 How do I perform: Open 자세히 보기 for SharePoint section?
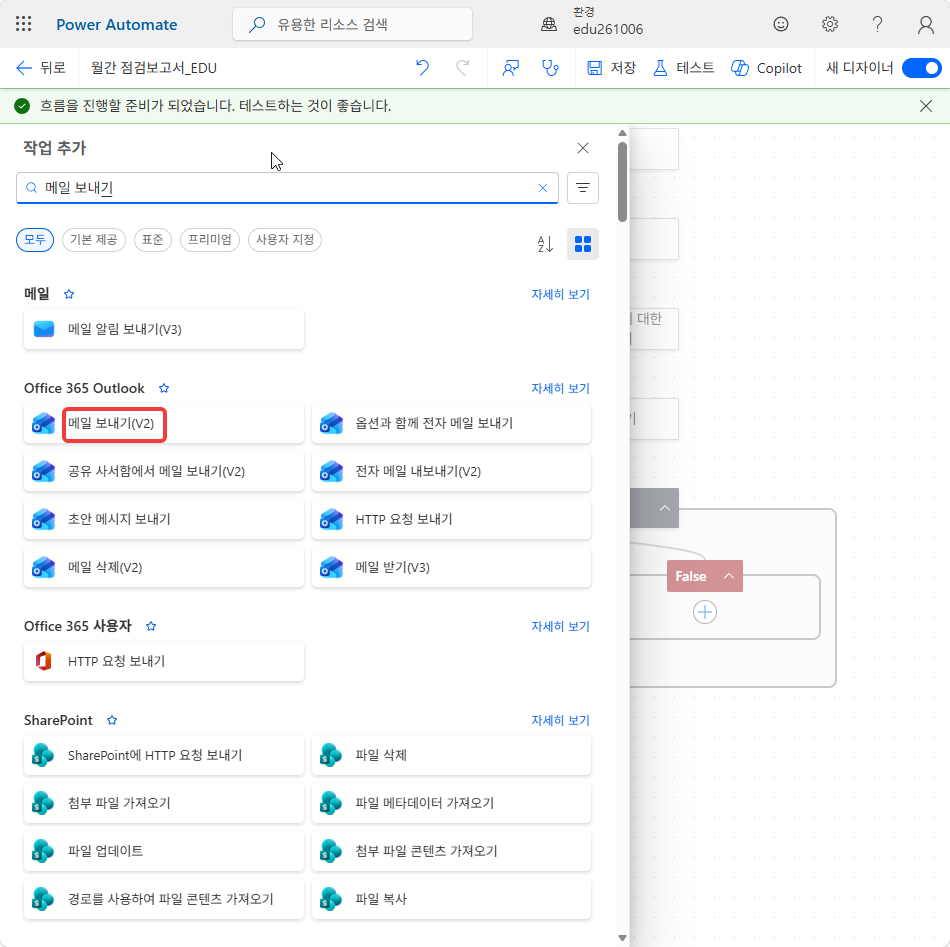(x=560, y=720)
